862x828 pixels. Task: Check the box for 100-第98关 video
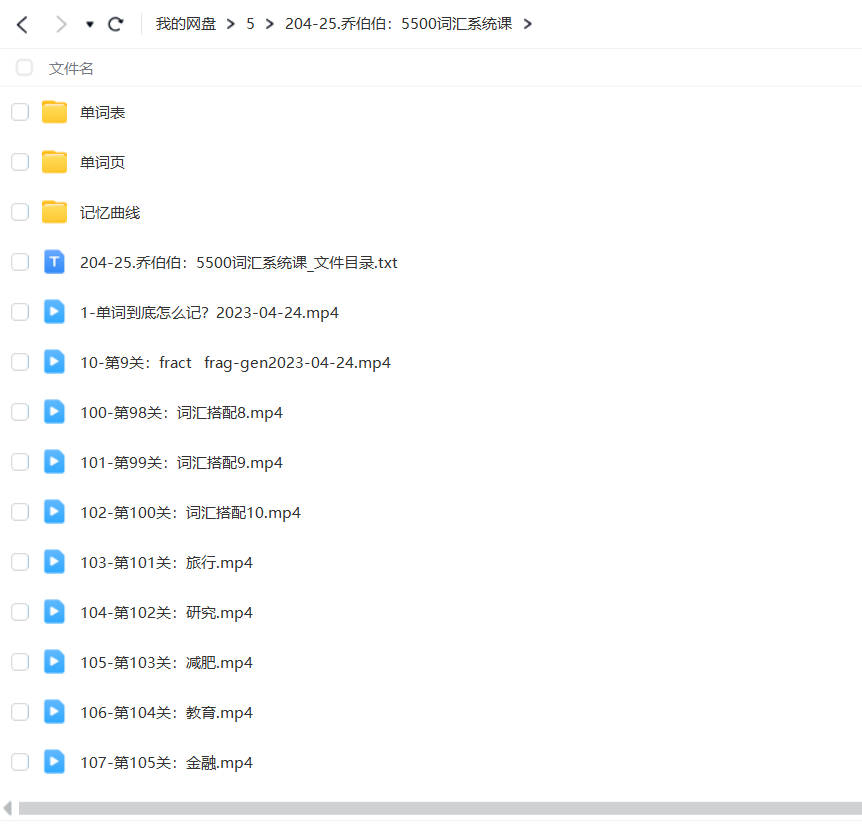coord(20,412)
